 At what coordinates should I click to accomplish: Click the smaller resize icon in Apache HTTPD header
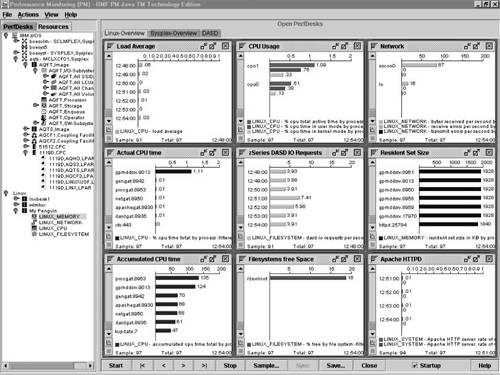[467, 259]
